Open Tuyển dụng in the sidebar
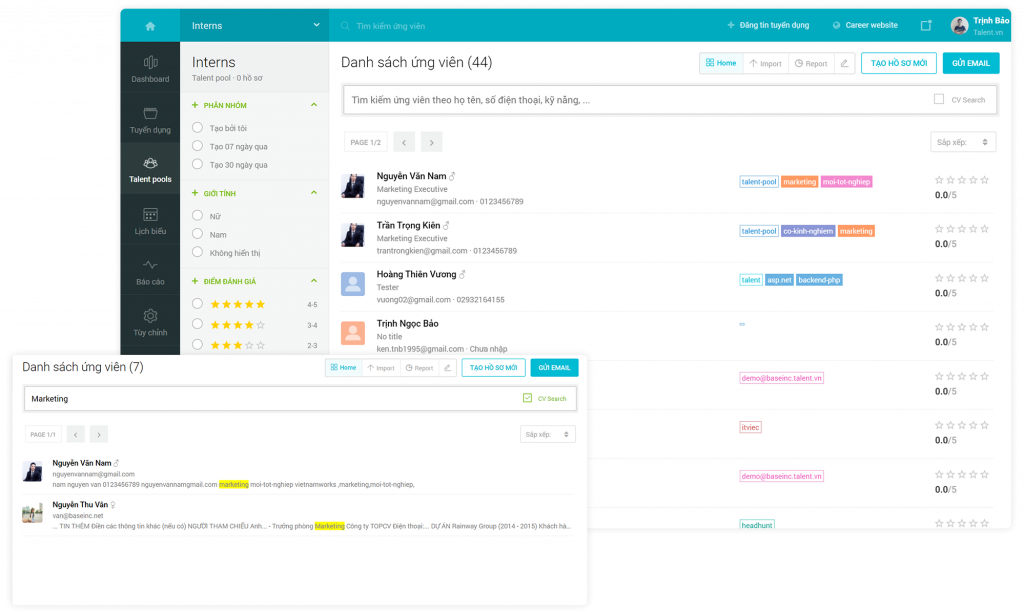Image resolution: width=1024 pixels, height=613 pixels. coord(150,120)
